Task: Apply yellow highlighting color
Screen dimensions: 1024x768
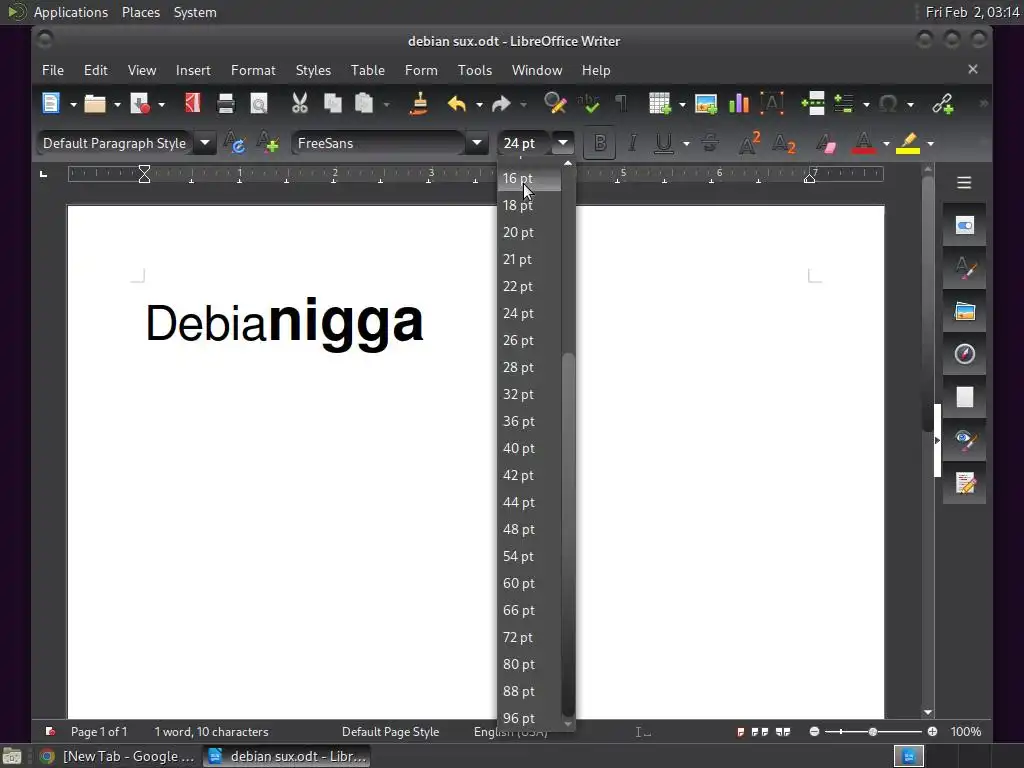Action: (x=908, y=143)
